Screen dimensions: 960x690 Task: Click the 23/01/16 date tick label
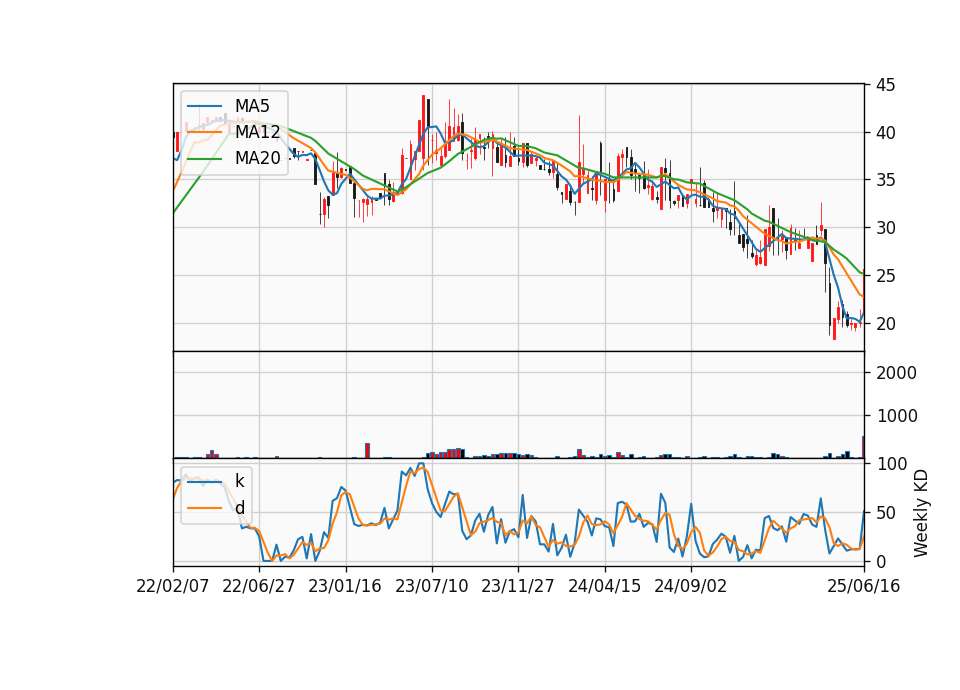coord(345,586)
